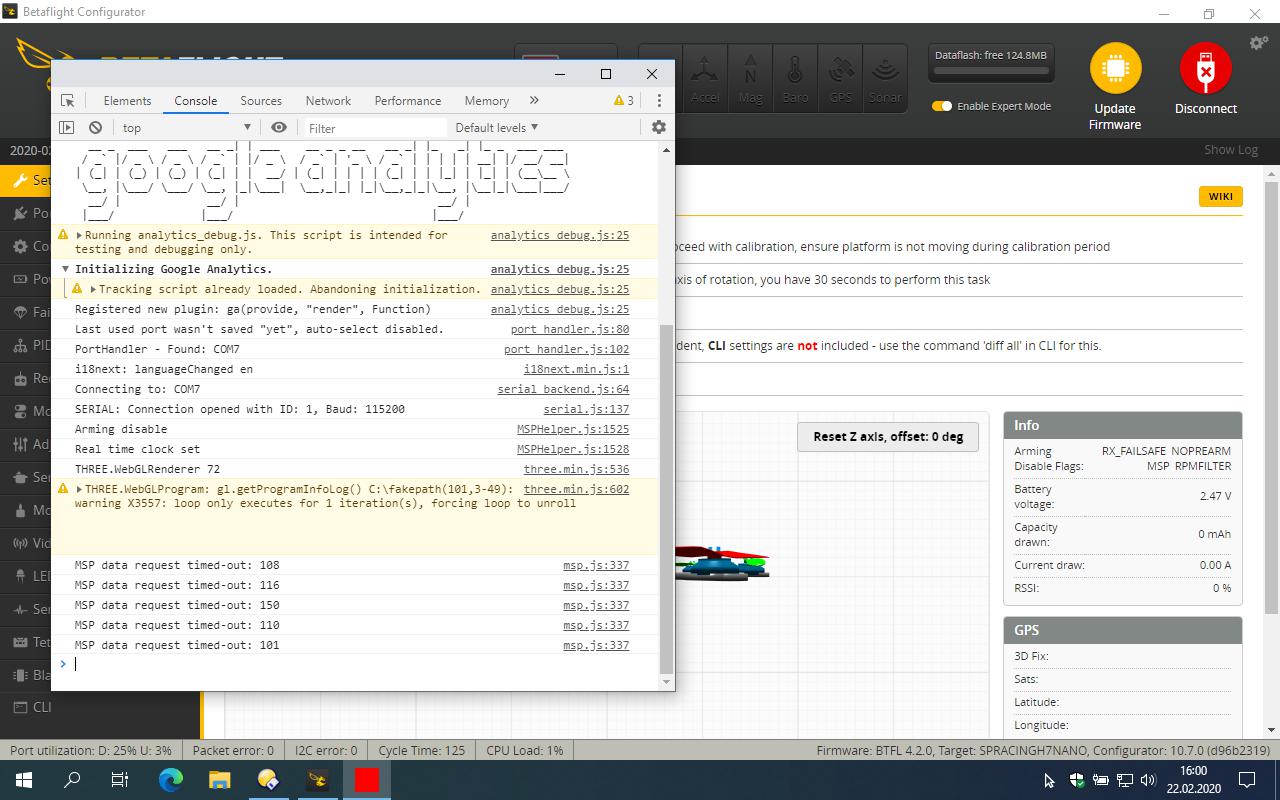The height and width of the screenshot is (800, 1280).
Task: Click 'MSP data request timed-out: 108' message
Action: point(177,565)
